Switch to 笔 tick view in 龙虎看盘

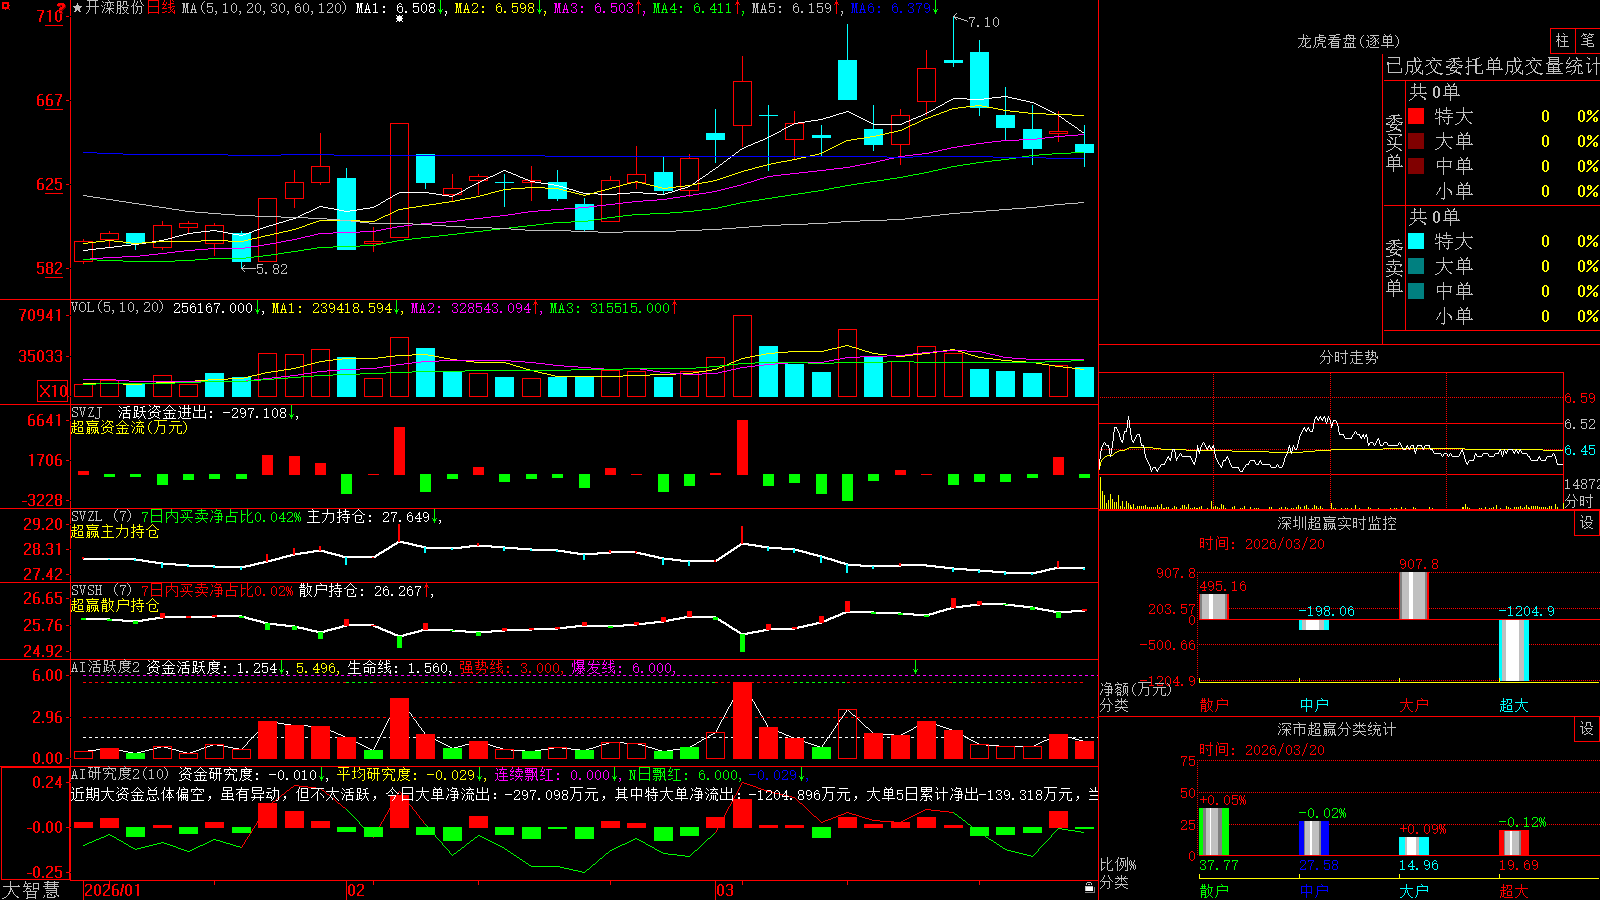point(1587,40)
